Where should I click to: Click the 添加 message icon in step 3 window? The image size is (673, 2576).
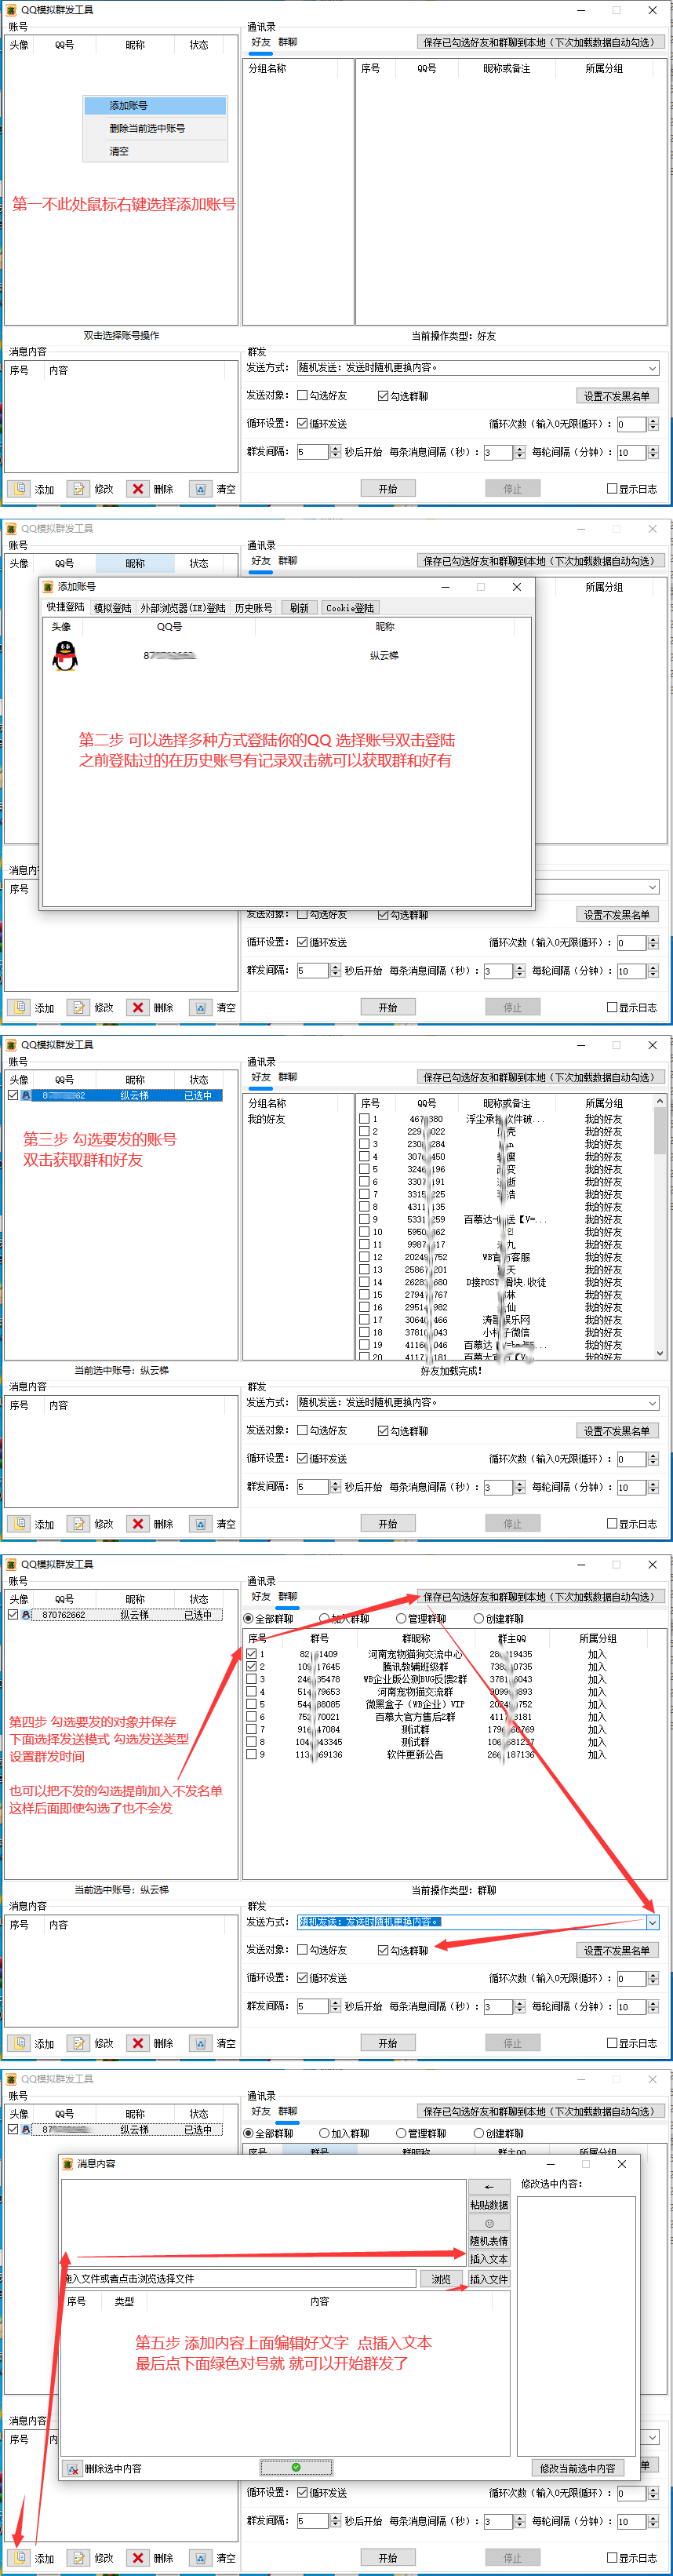[20, 1524]
